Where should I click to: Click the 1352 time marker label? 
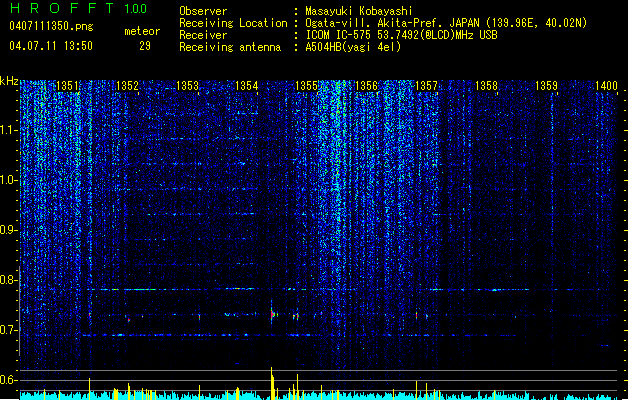(127, 86)
